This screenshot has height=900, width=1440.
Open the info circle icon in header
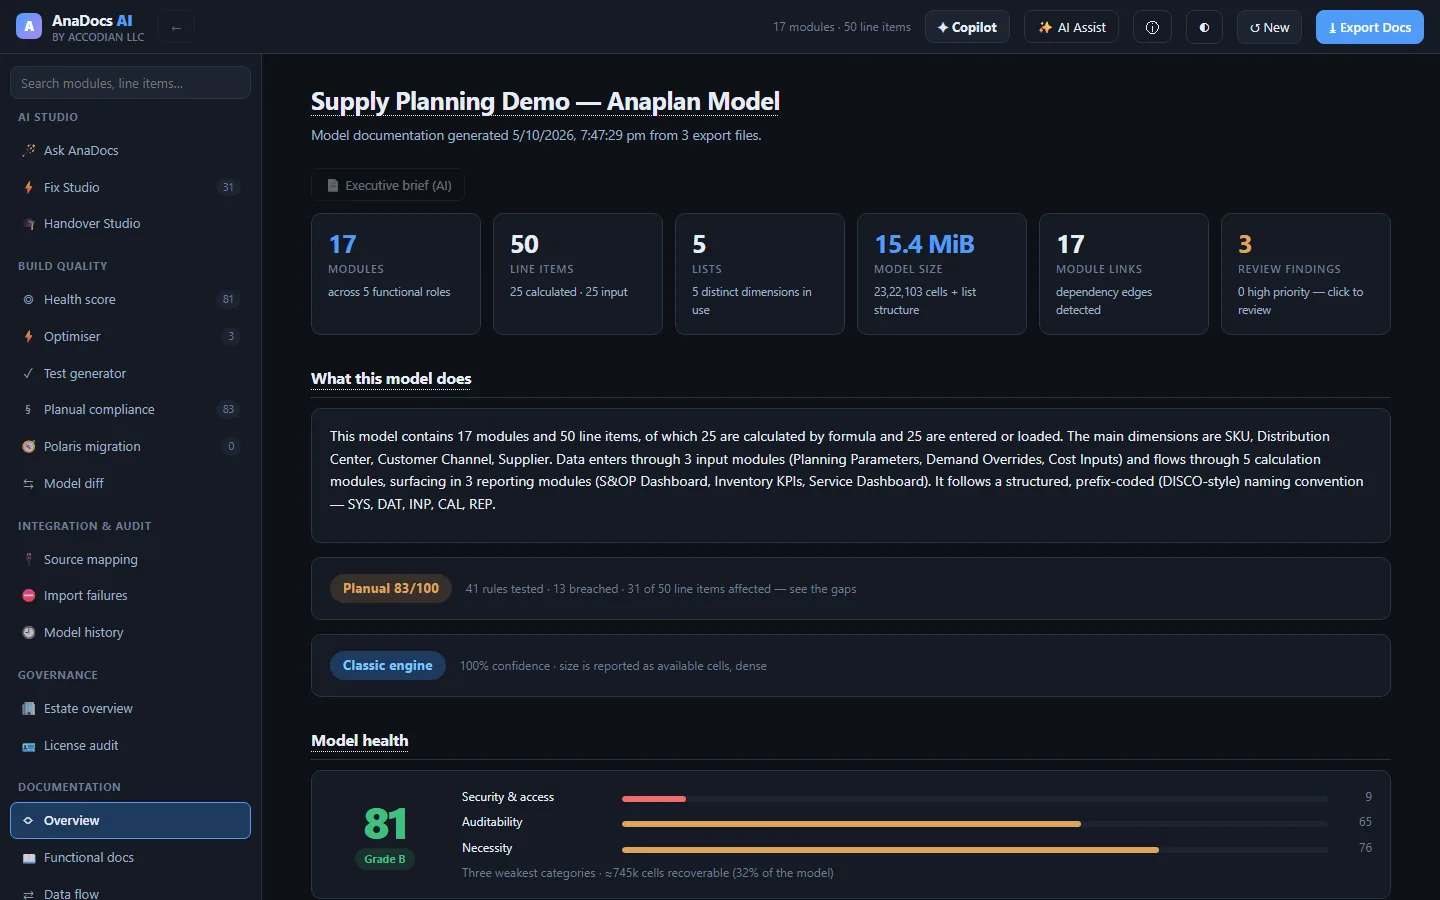tap(1152, 27)
